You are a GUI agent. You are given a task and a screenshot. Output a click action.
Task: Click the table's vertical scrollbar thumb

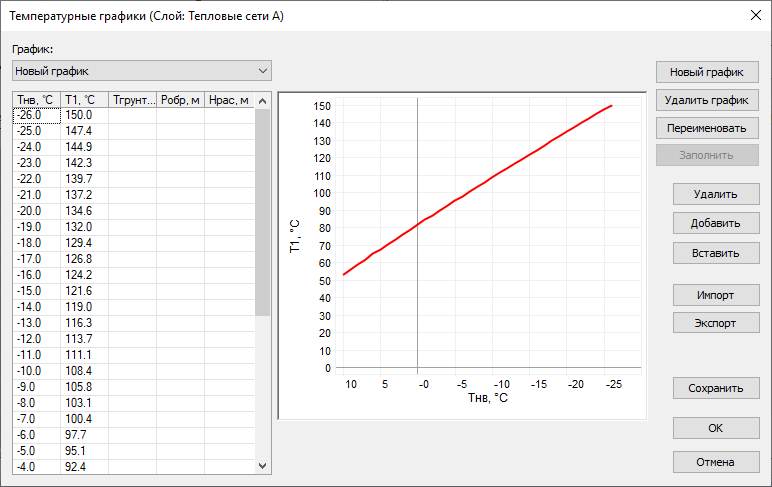[263, 210]
